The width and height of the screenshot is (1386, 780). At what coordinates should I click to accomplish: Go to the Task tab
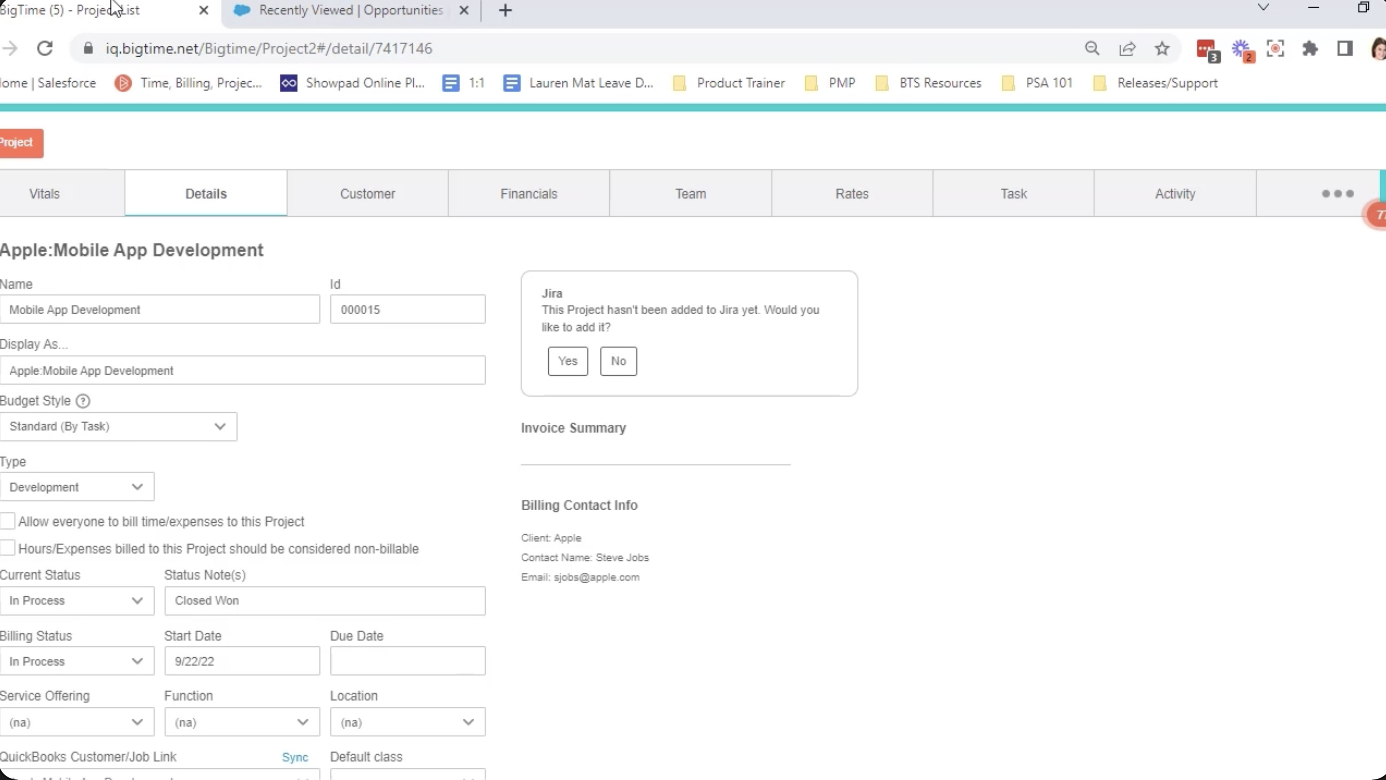[1014, 194]
